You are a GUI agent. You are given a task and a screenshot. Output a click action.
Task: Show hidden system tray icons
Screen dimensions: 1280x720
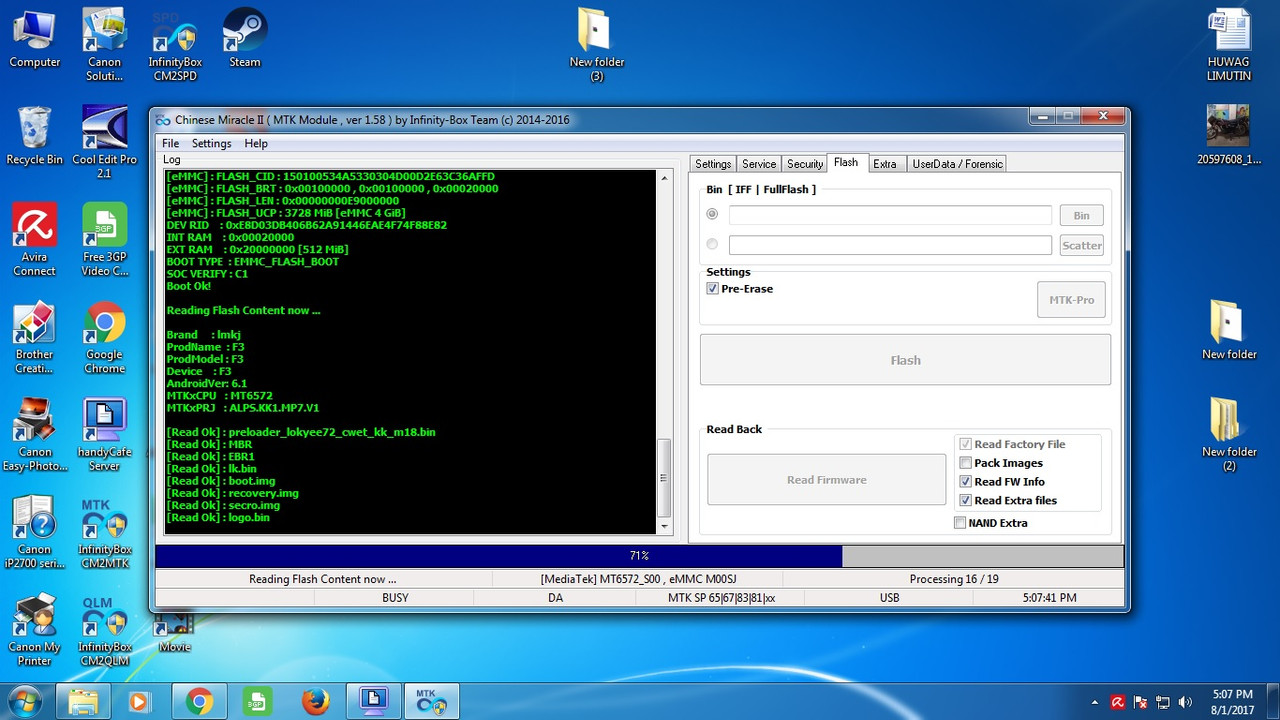[1095, 702]
